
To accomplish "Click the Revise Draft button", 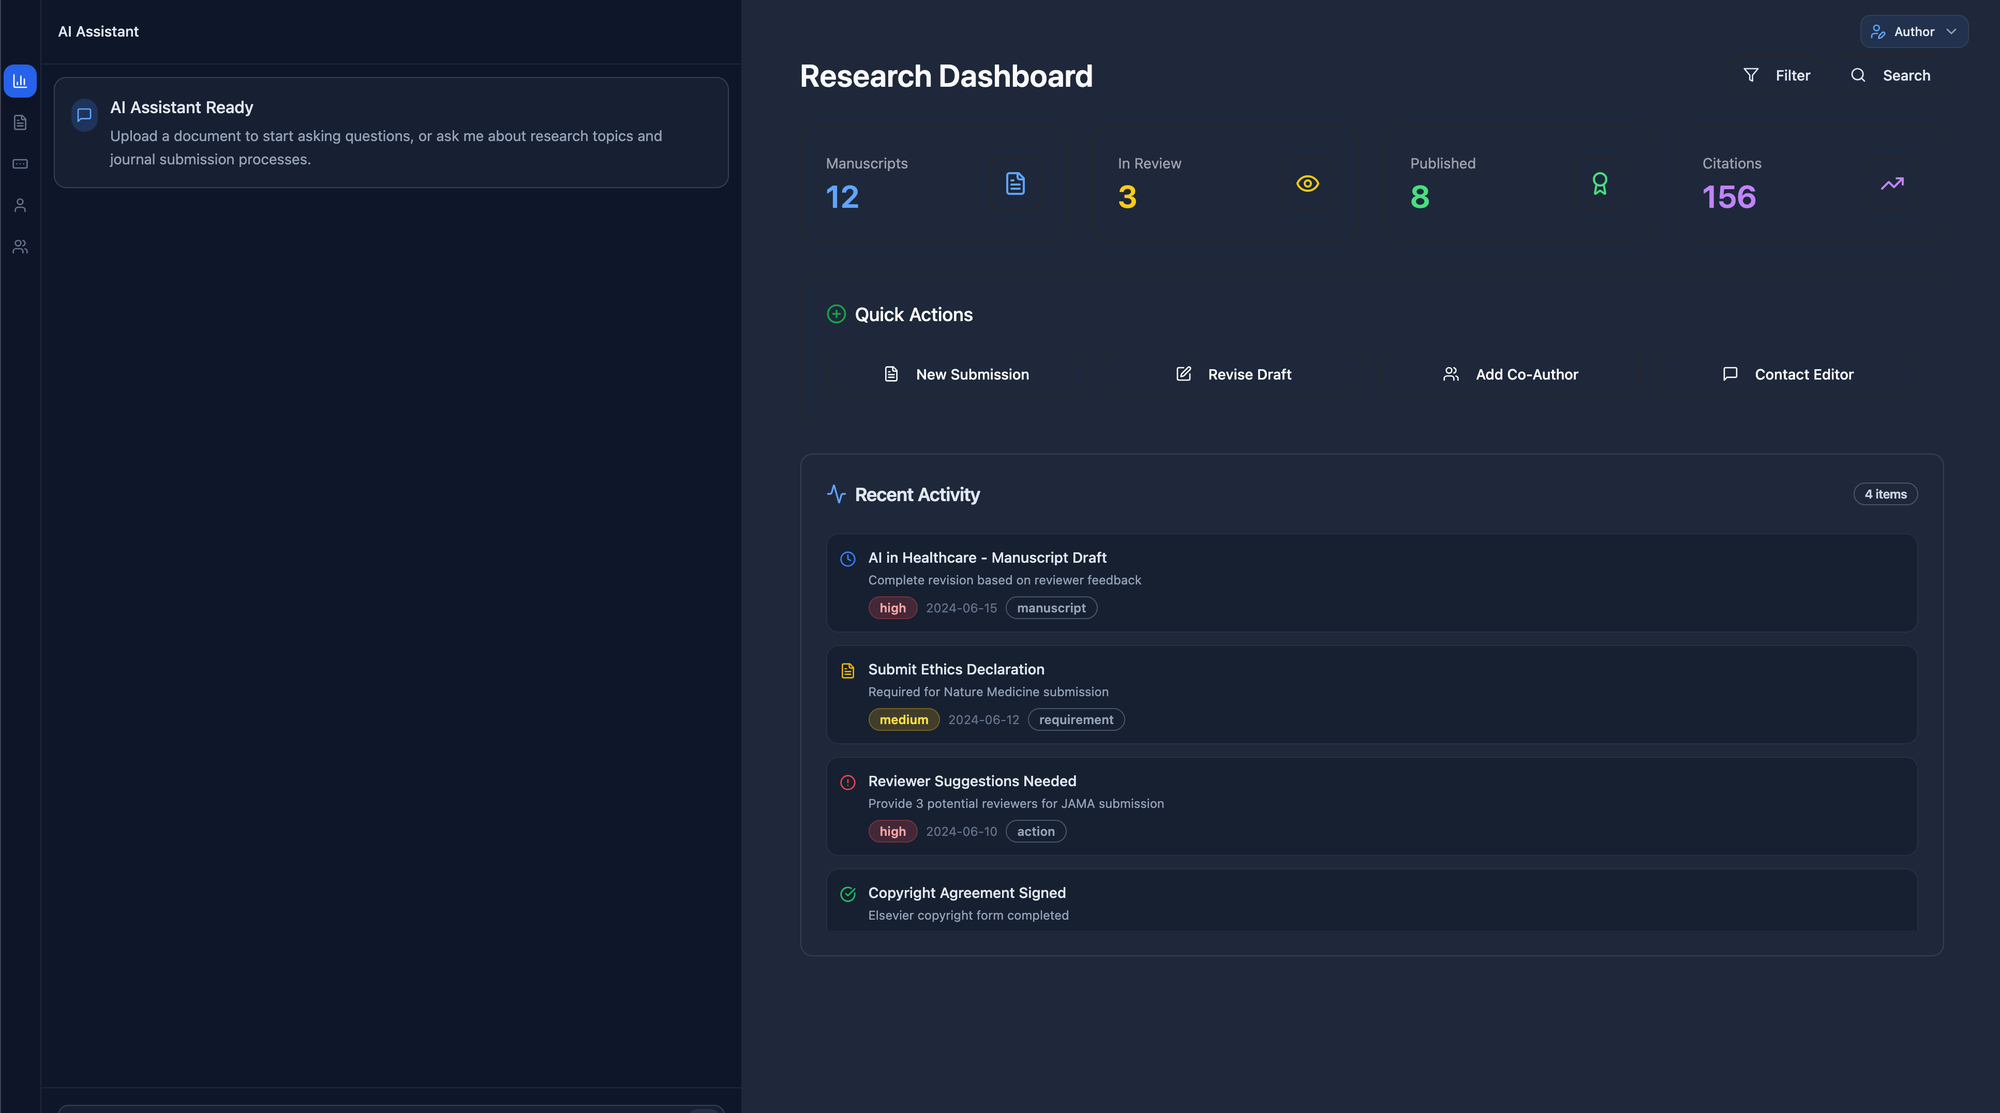I will (1233, 374).
